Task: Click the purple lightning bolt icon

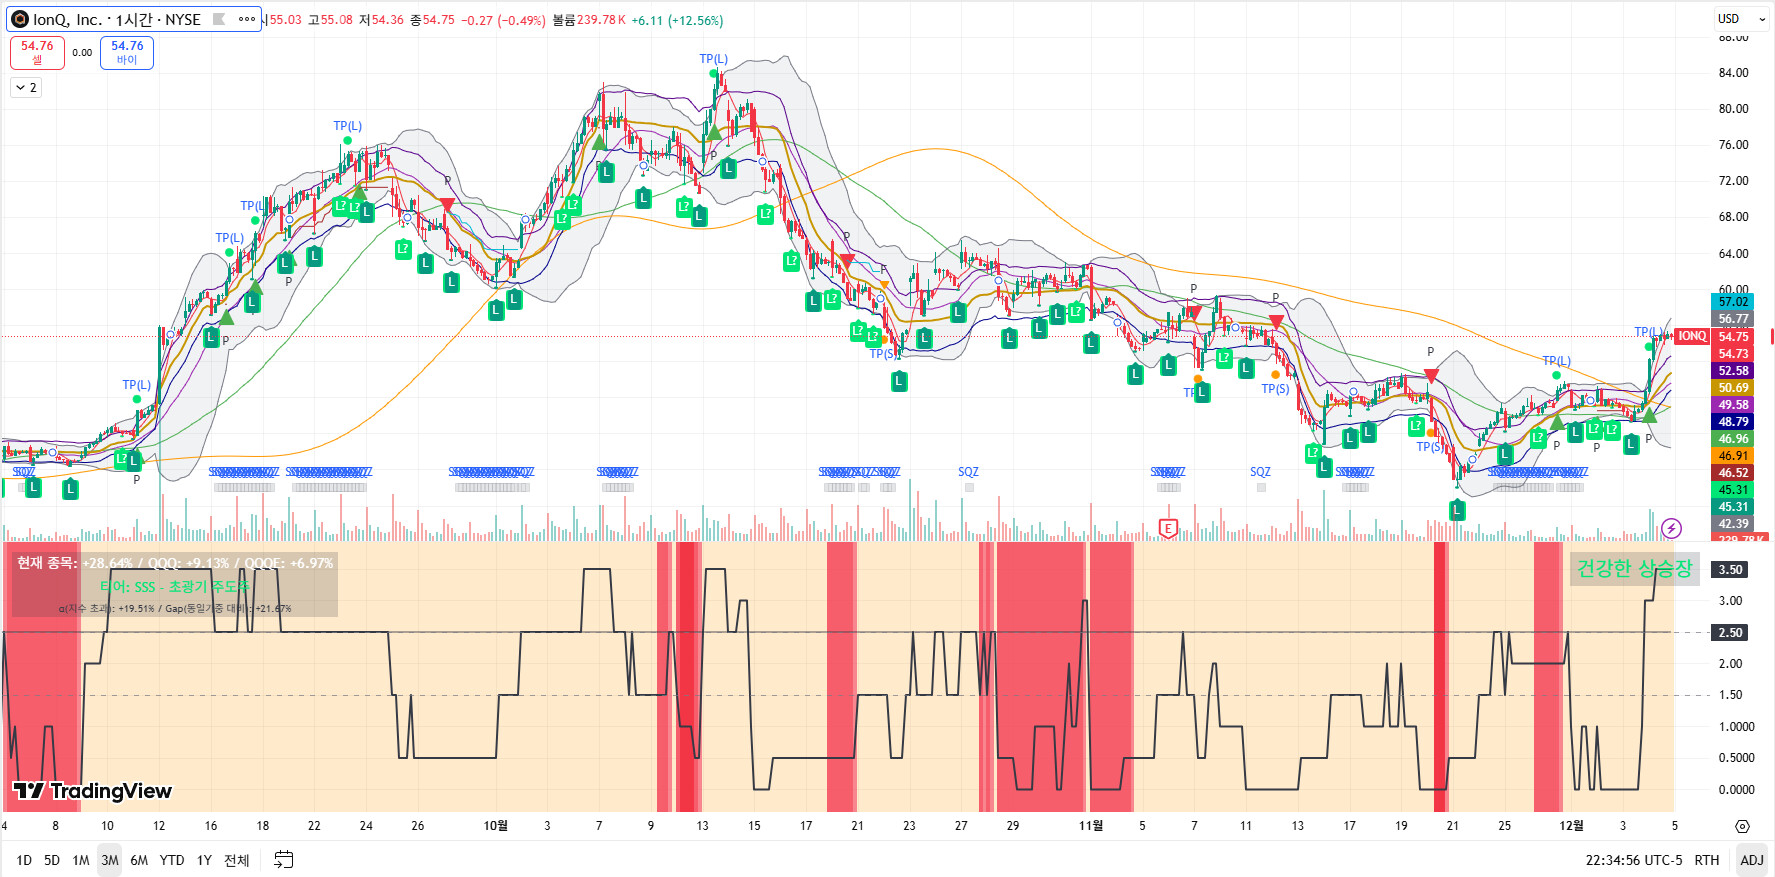Action: 1671,528
